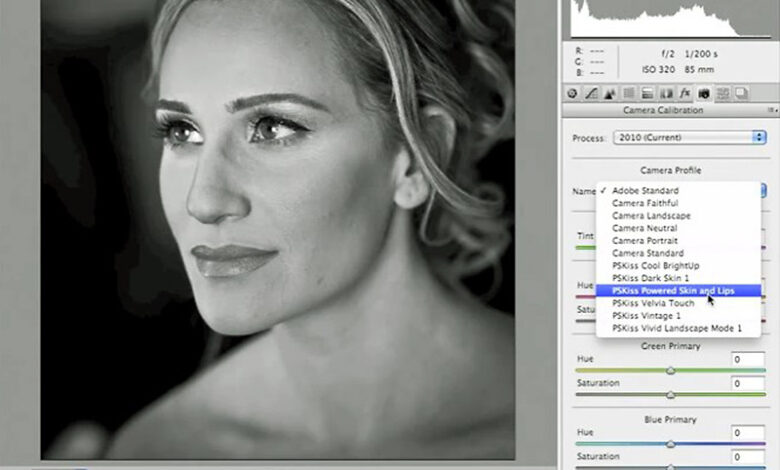Click the Blue Primary section heading
780x470 pixels.
(x=671, y=420)
